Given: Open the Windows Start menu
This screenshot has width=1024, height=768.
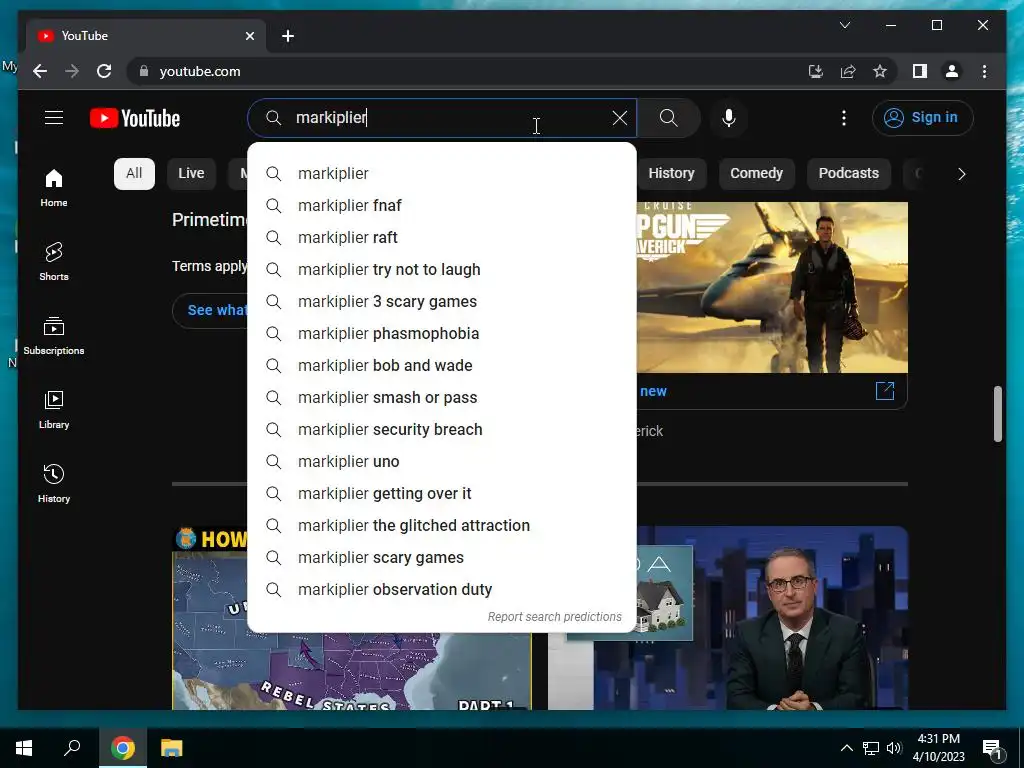Looking at the screenshot, I should pyautogui.click(x=24, y=748).
